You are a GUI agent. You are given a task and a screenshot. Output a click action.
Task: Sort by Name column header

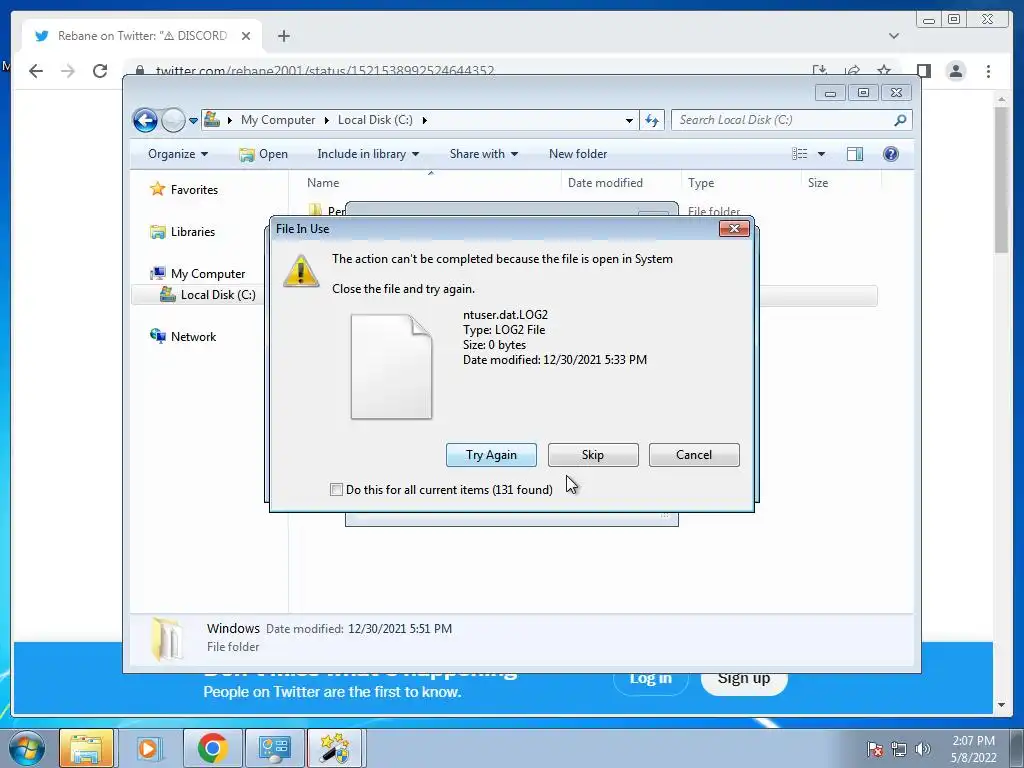(431, 183)
